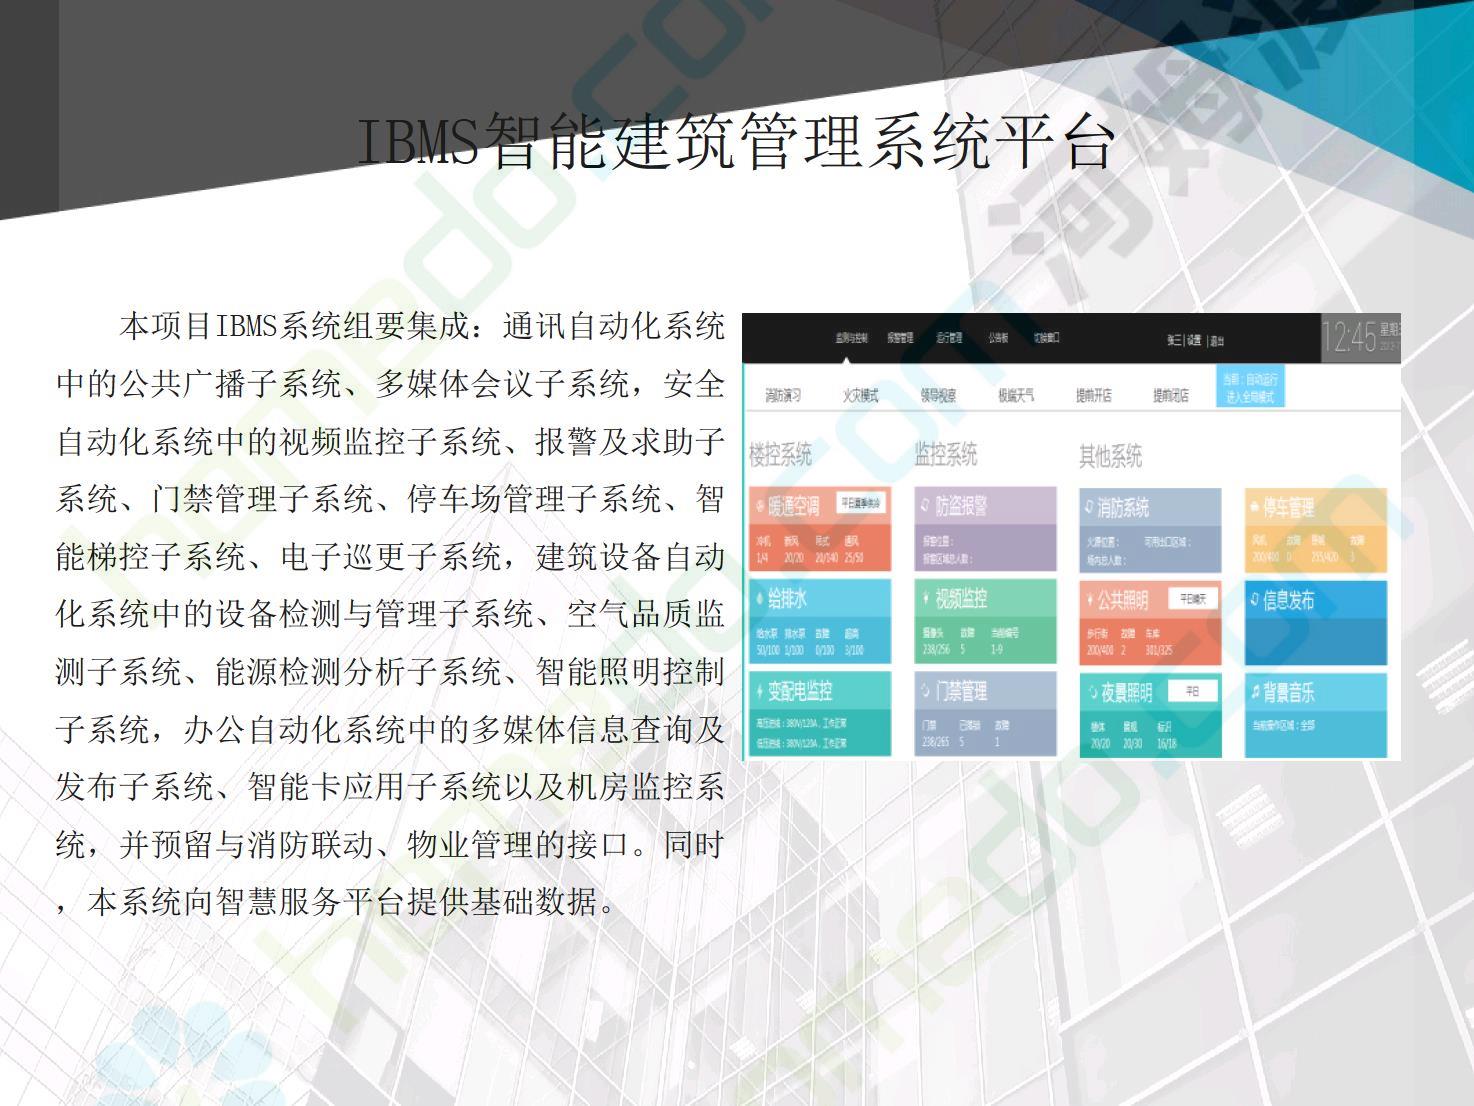Open the 公共照明 tile
The width and height of the screenshot is (1474, 1106).
(1150, 622)
